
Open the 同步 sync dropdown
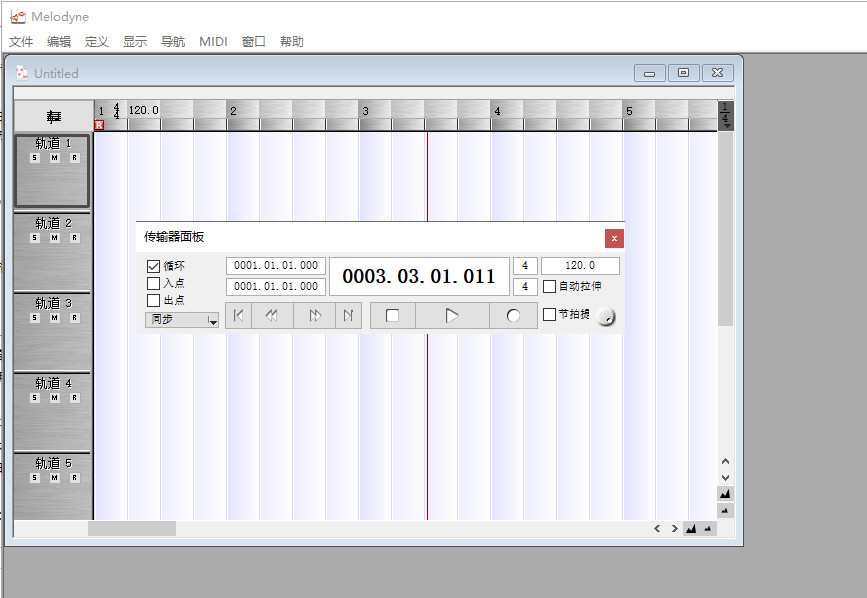click(x=182, y=319)
